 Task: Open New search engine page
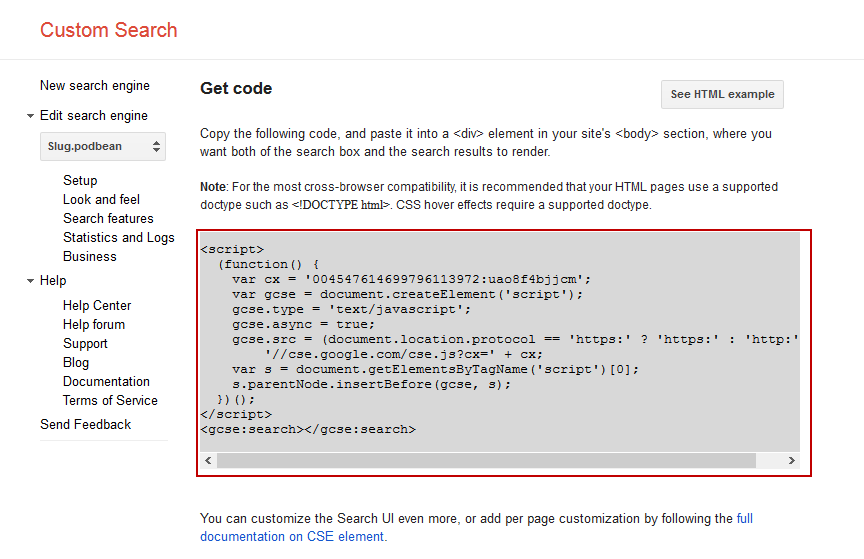point(95,85)
